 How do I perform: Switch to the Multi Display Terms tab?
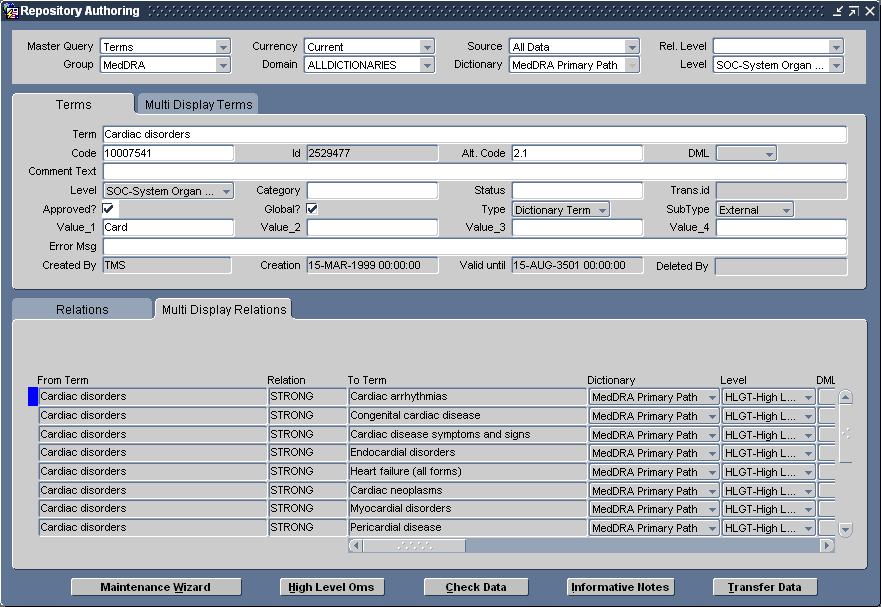click(196, 104)
